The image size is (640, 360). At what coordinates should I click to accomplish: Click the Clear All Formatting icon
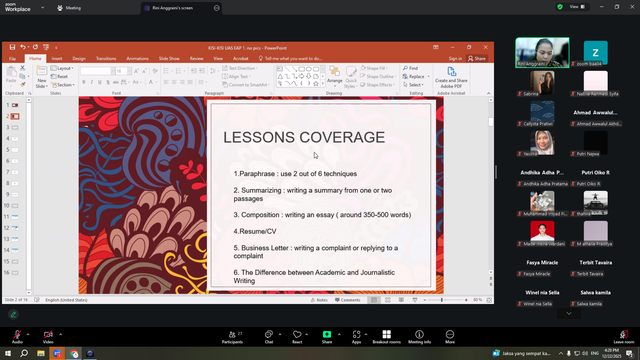(x=155, y=71)
